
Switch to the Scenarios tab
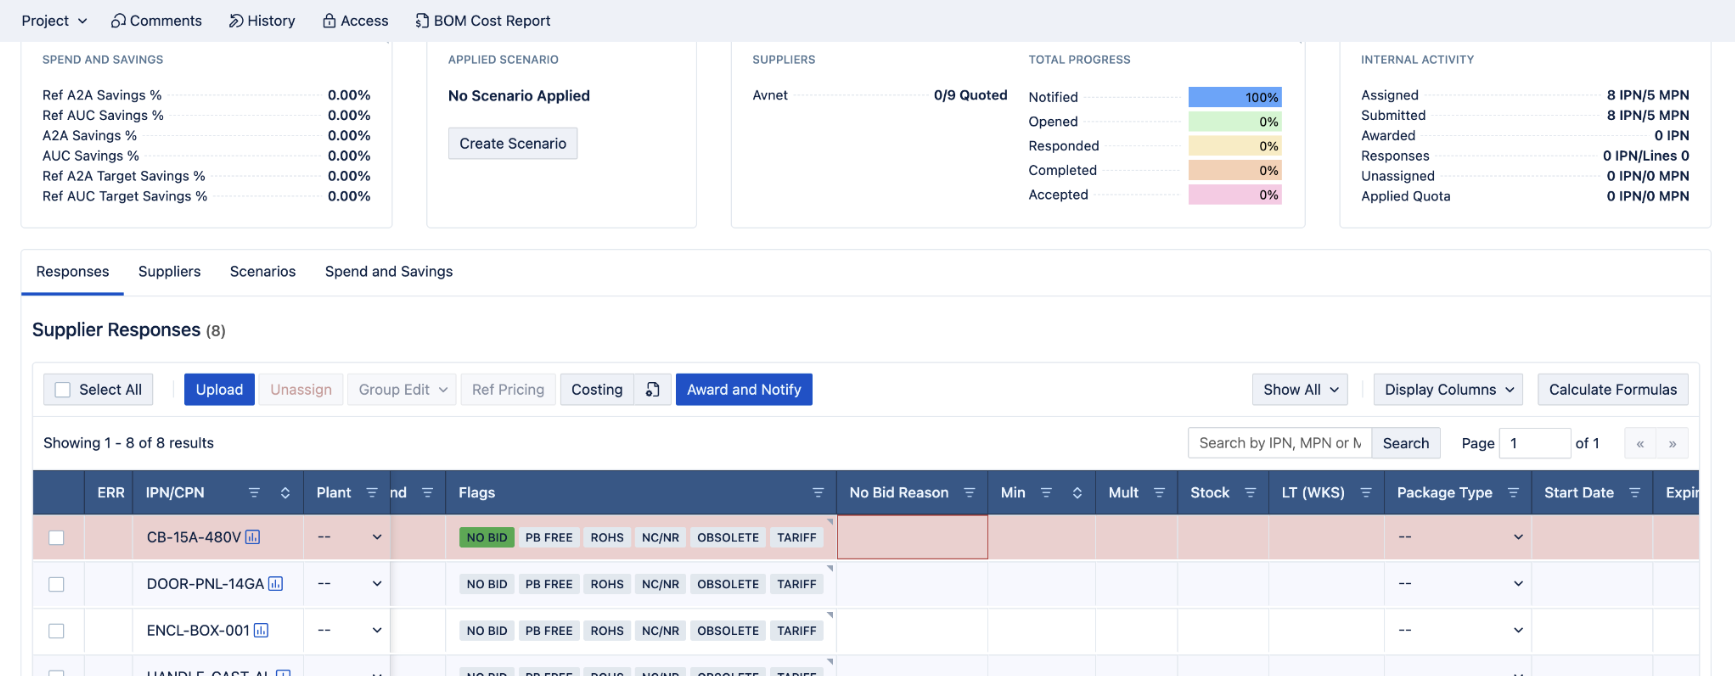click(263, 272)
